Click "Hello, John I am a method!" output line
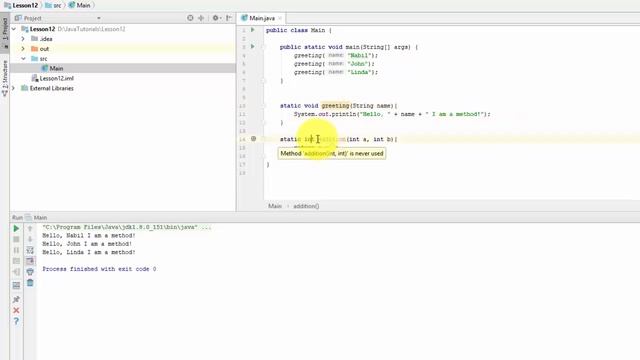The image size is (640, 360). coord(87,244)
